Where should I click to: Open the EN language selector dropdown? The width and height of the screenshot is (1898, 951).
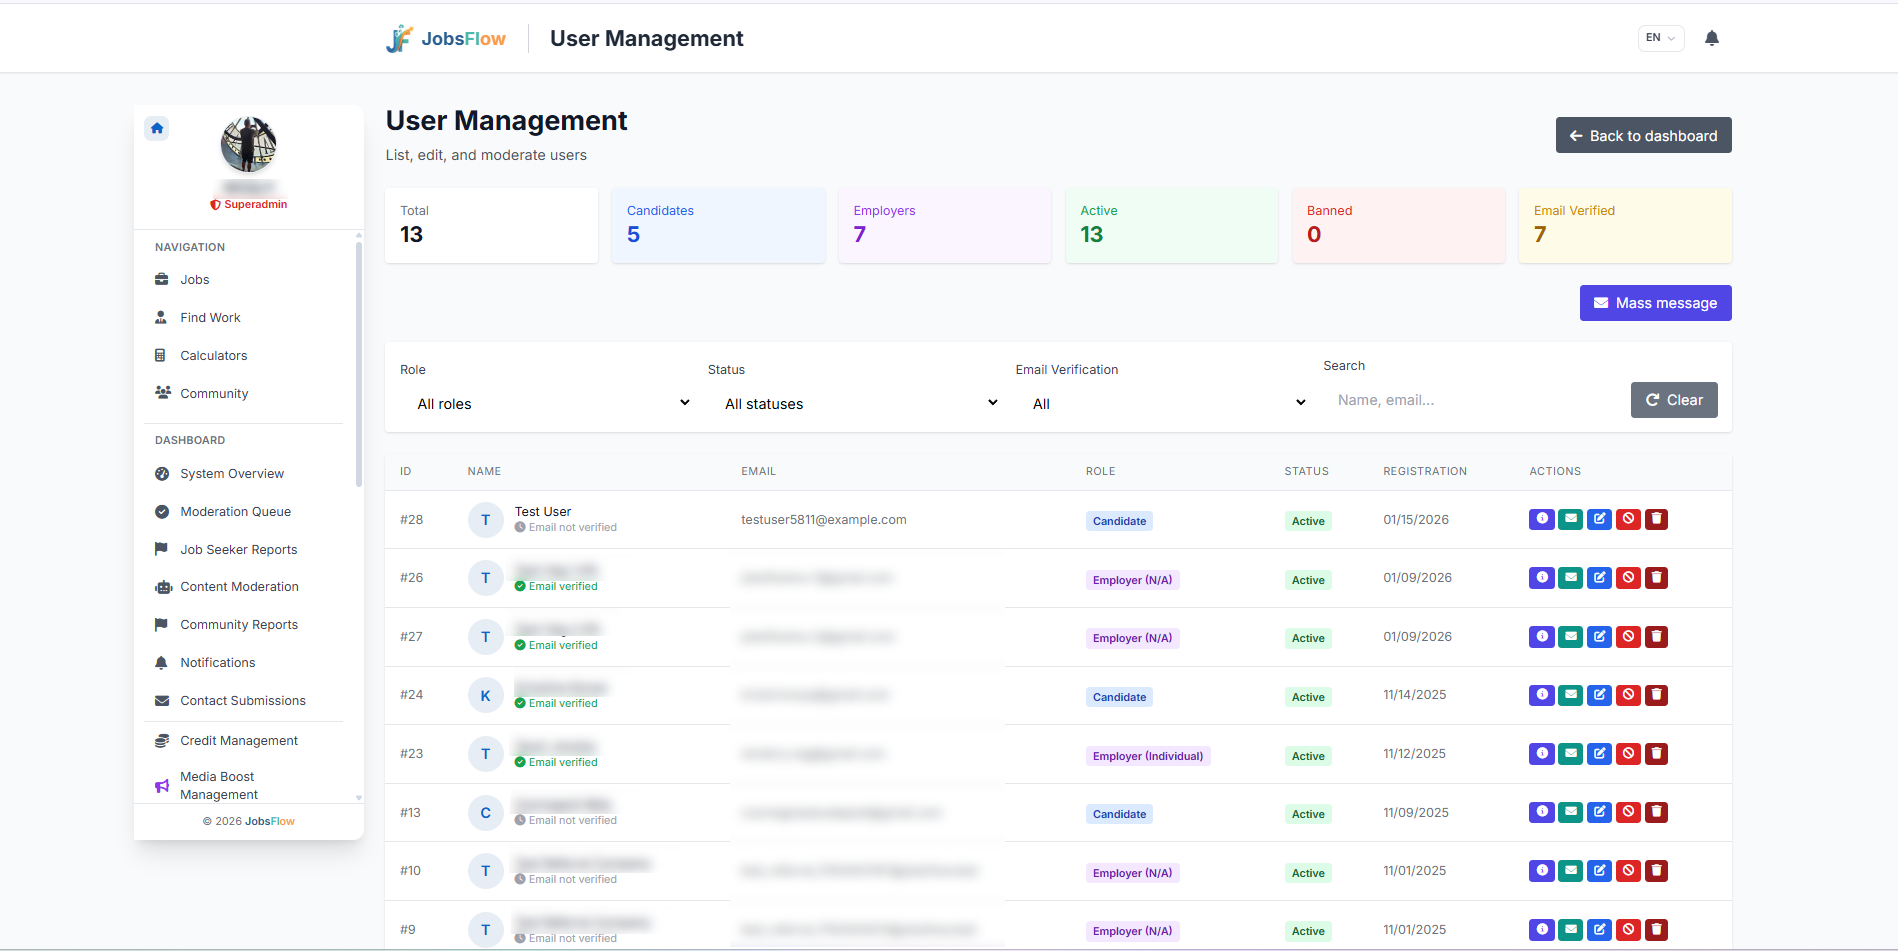point(1660,37)
